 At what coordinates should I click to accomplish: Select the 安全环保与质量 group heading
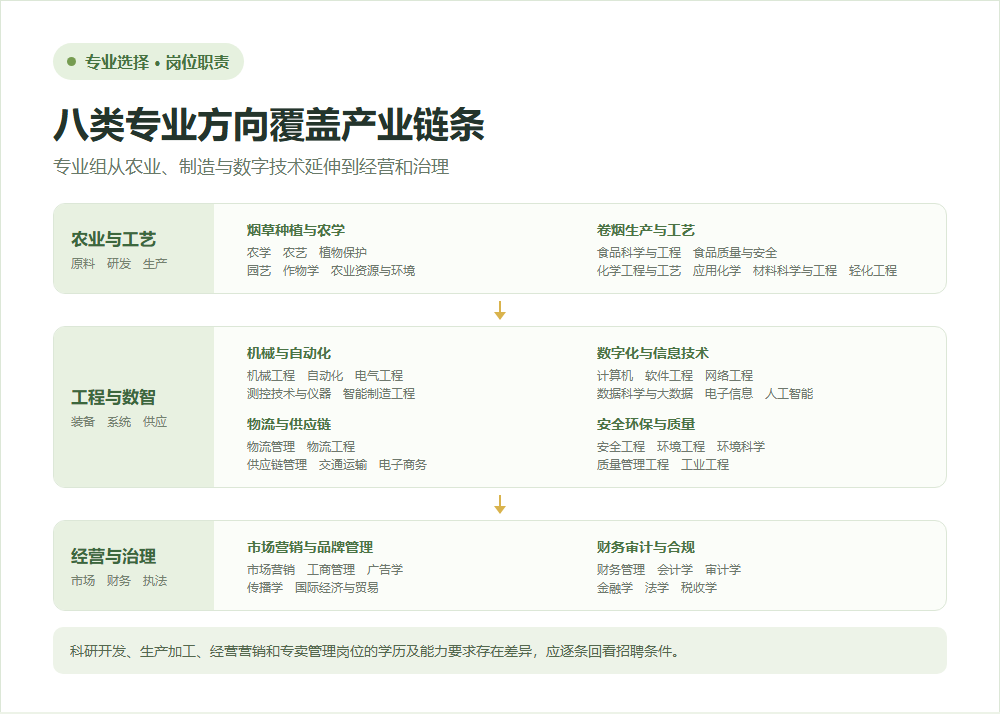coord(646,425)
